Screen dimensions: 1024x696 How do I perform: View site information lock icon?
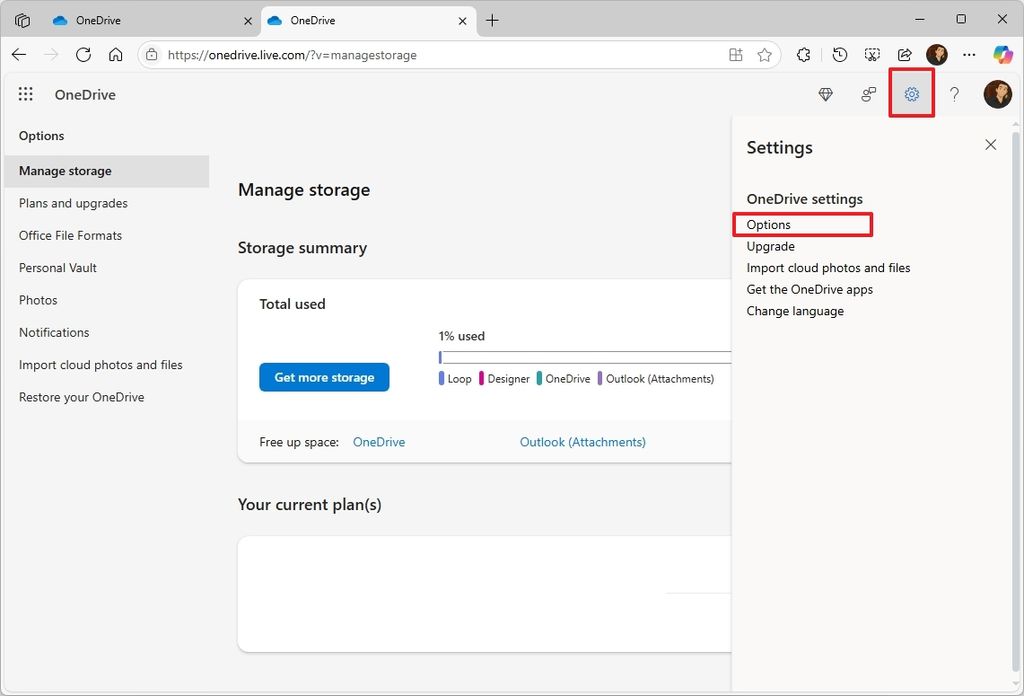pyautogui.click(x=152, y=55)
